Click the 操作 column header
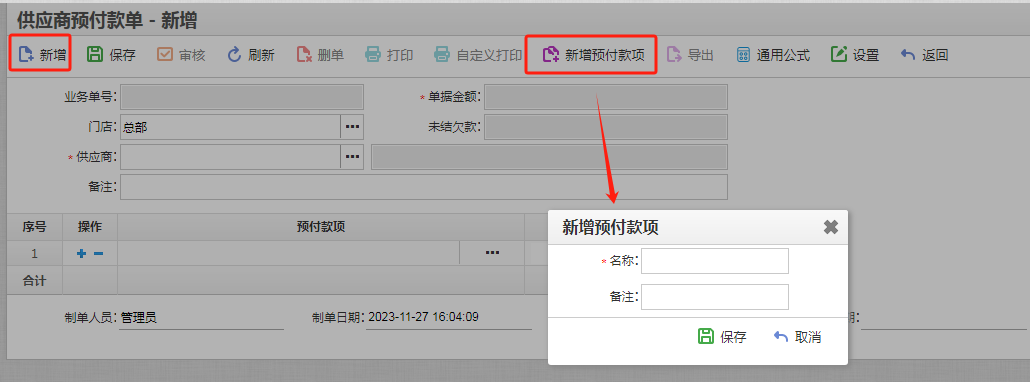Image resolution: width=1030 pixels, height=382 pixels. click(90, 227)
